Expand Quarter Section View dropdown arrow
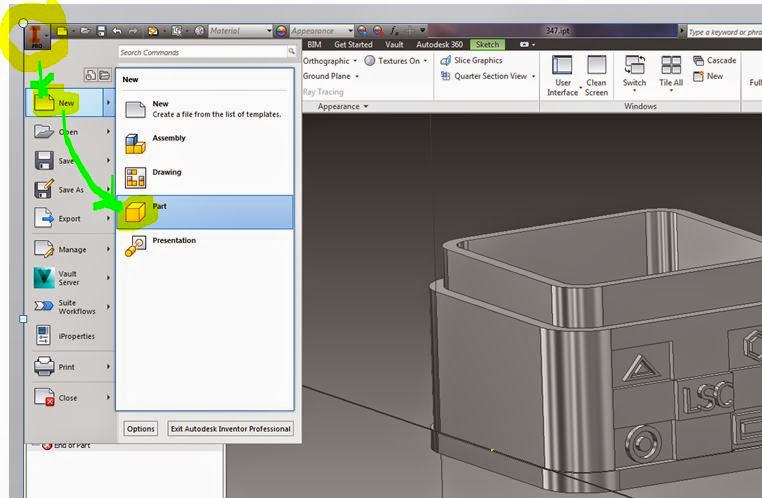This screenshot has width=762, height=498. pos(534,76)
